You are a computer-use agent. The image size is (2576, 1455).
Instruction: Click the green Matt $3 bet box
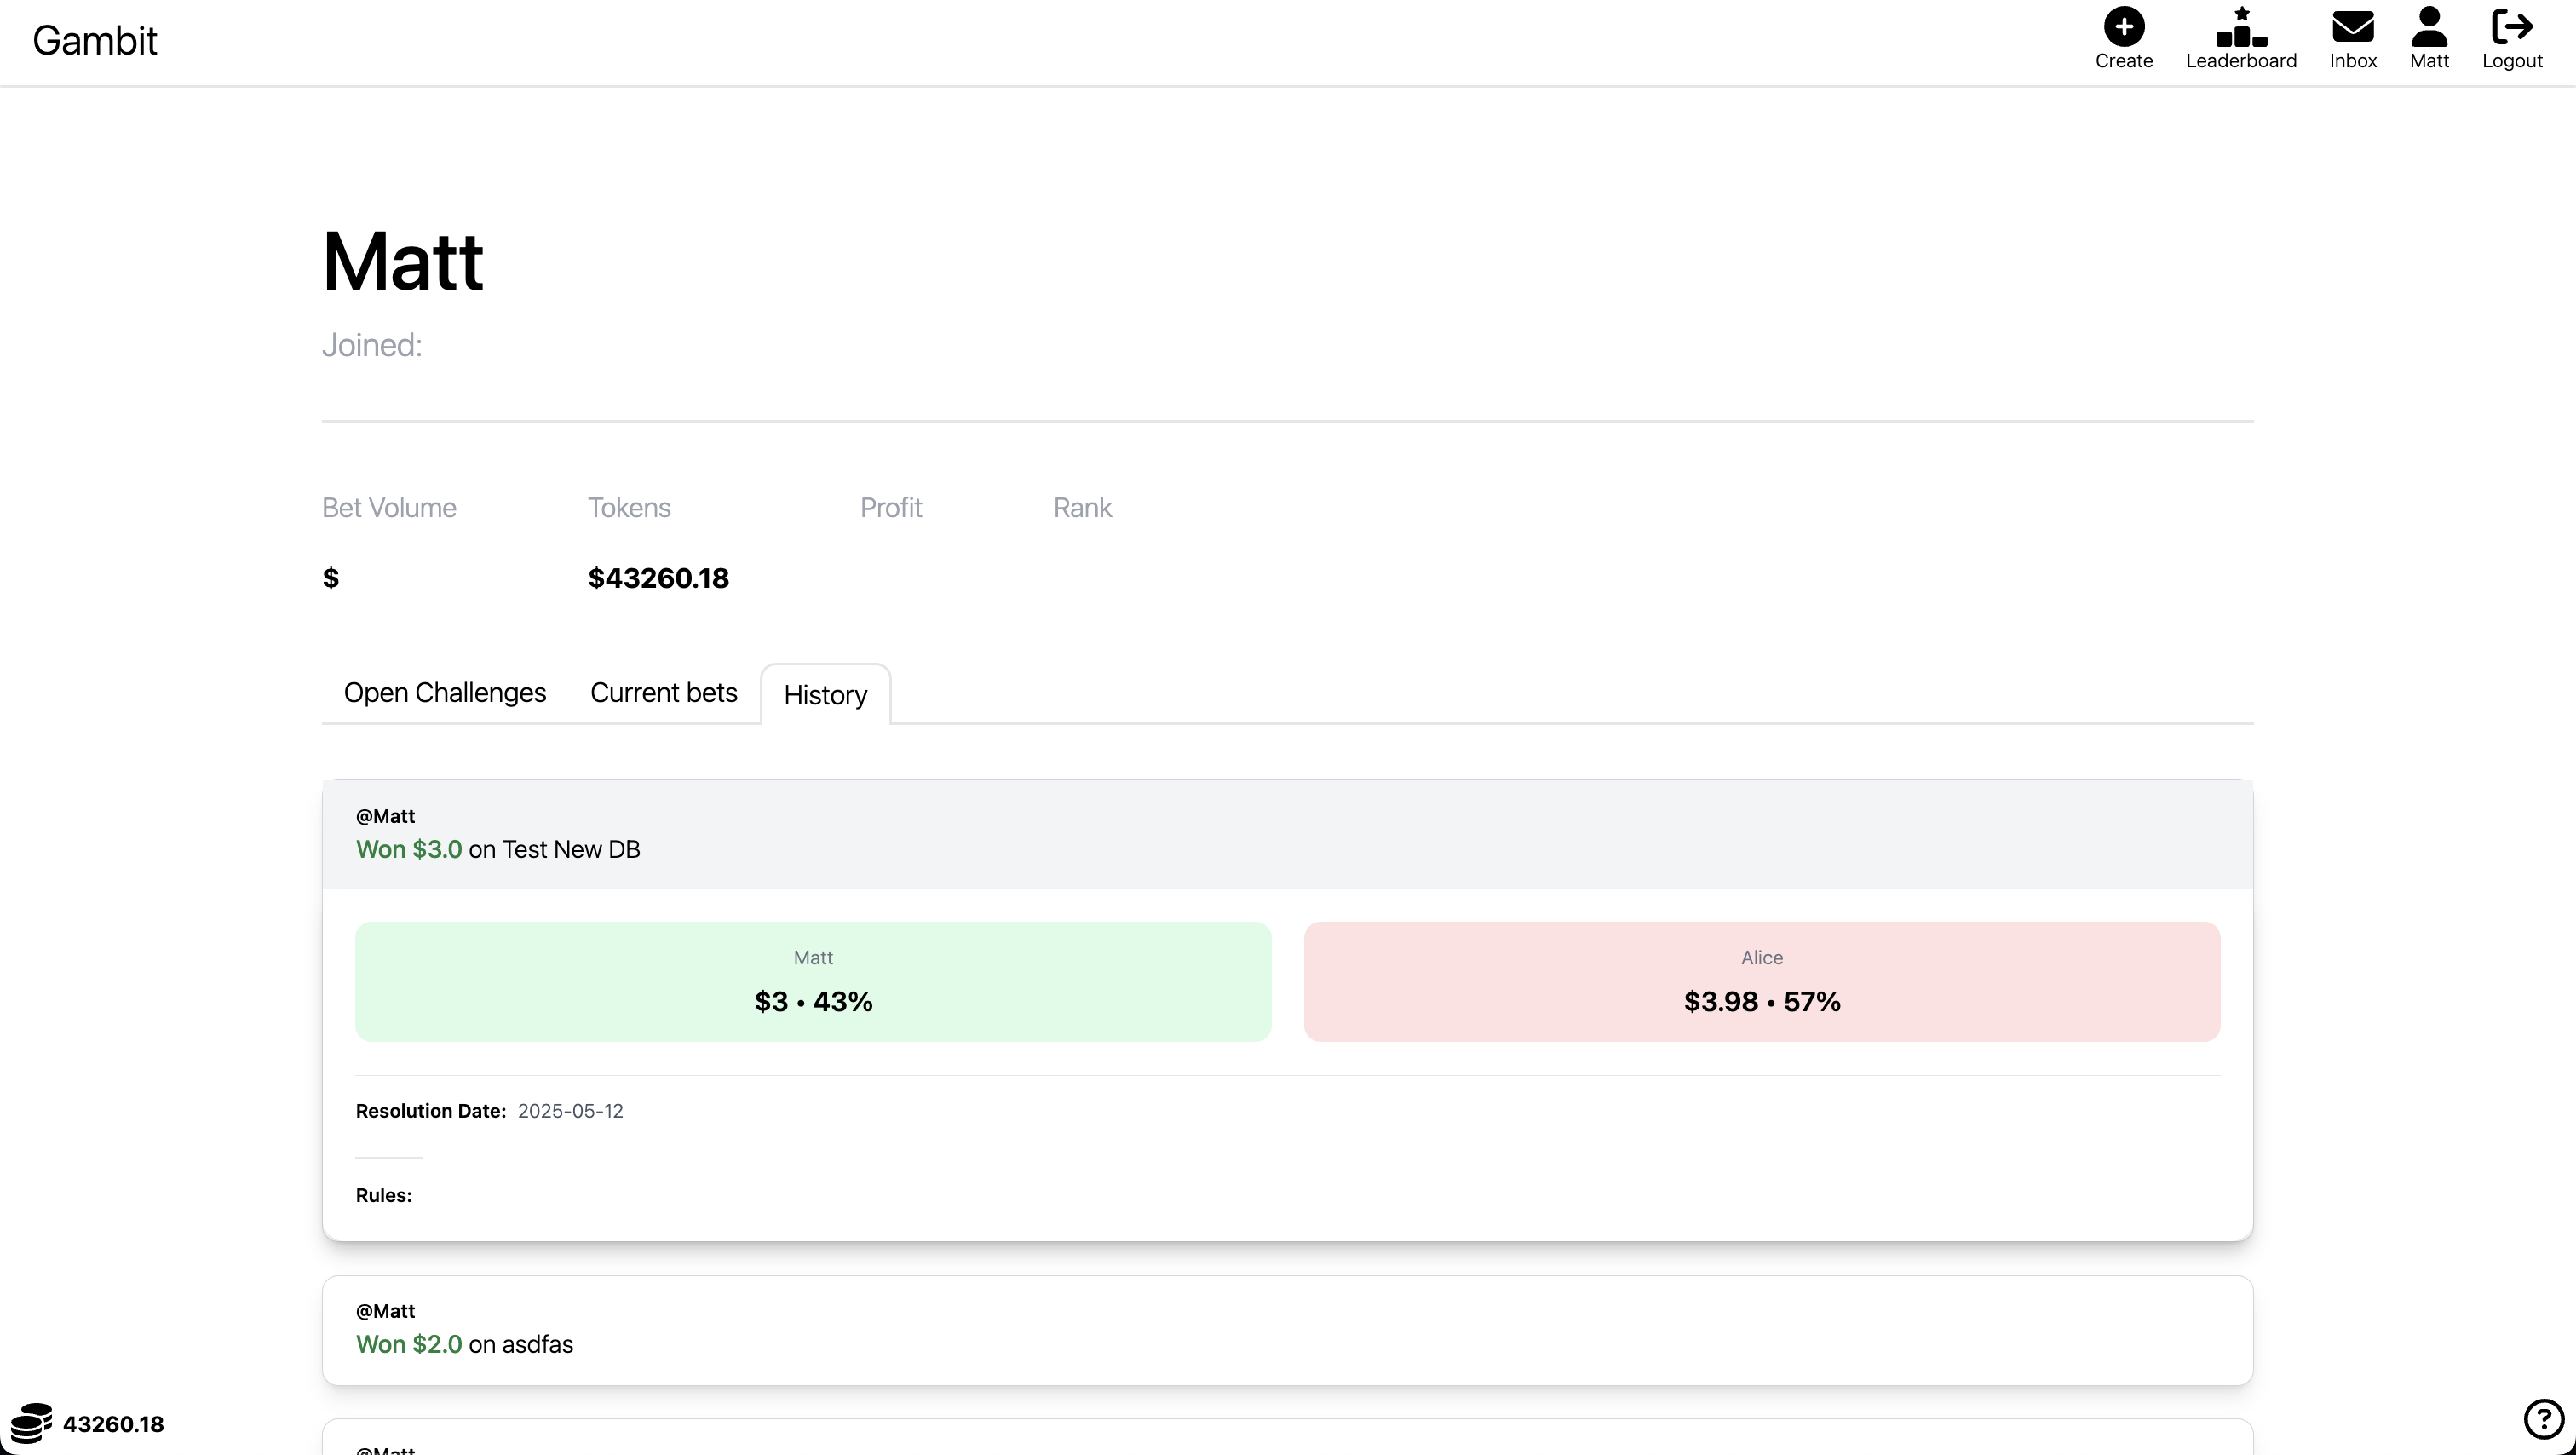click(x=813, y=981)
